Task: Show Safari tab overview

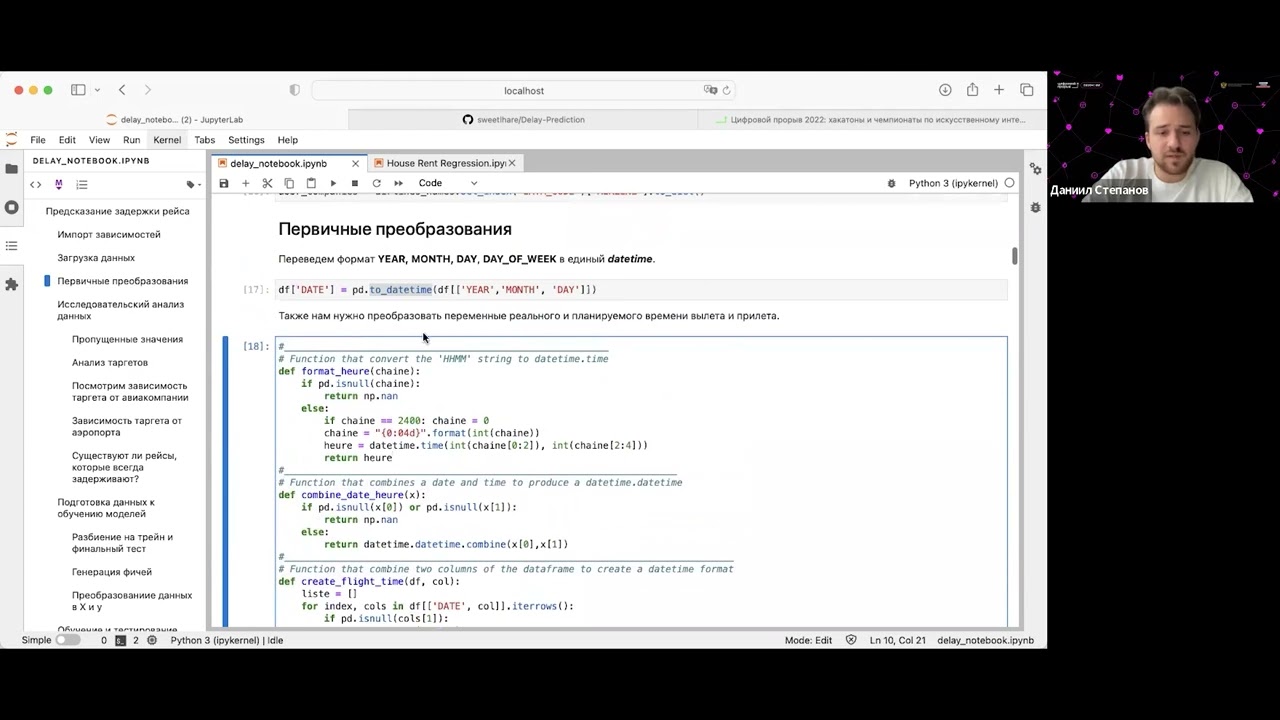Action: [x=1027, y=90]
